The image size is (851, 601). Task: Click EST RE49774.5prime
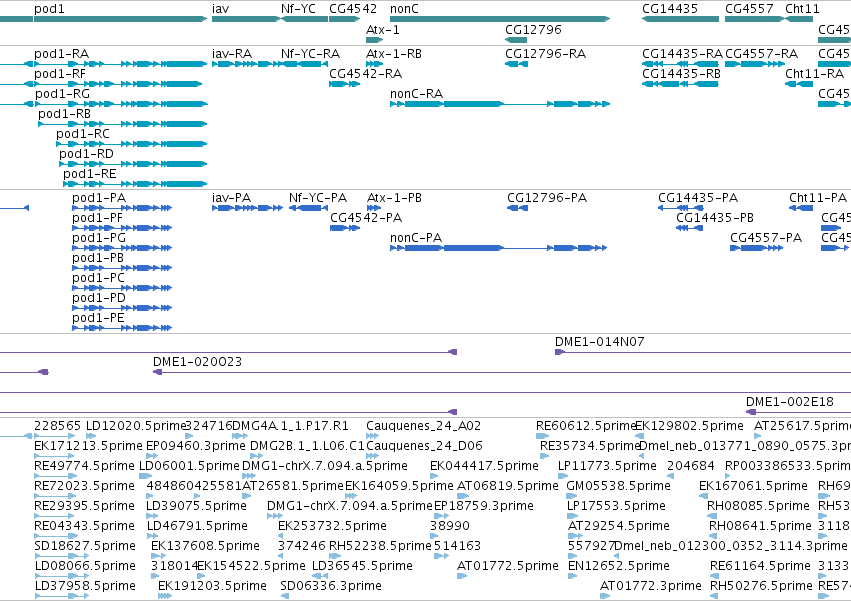84,466
